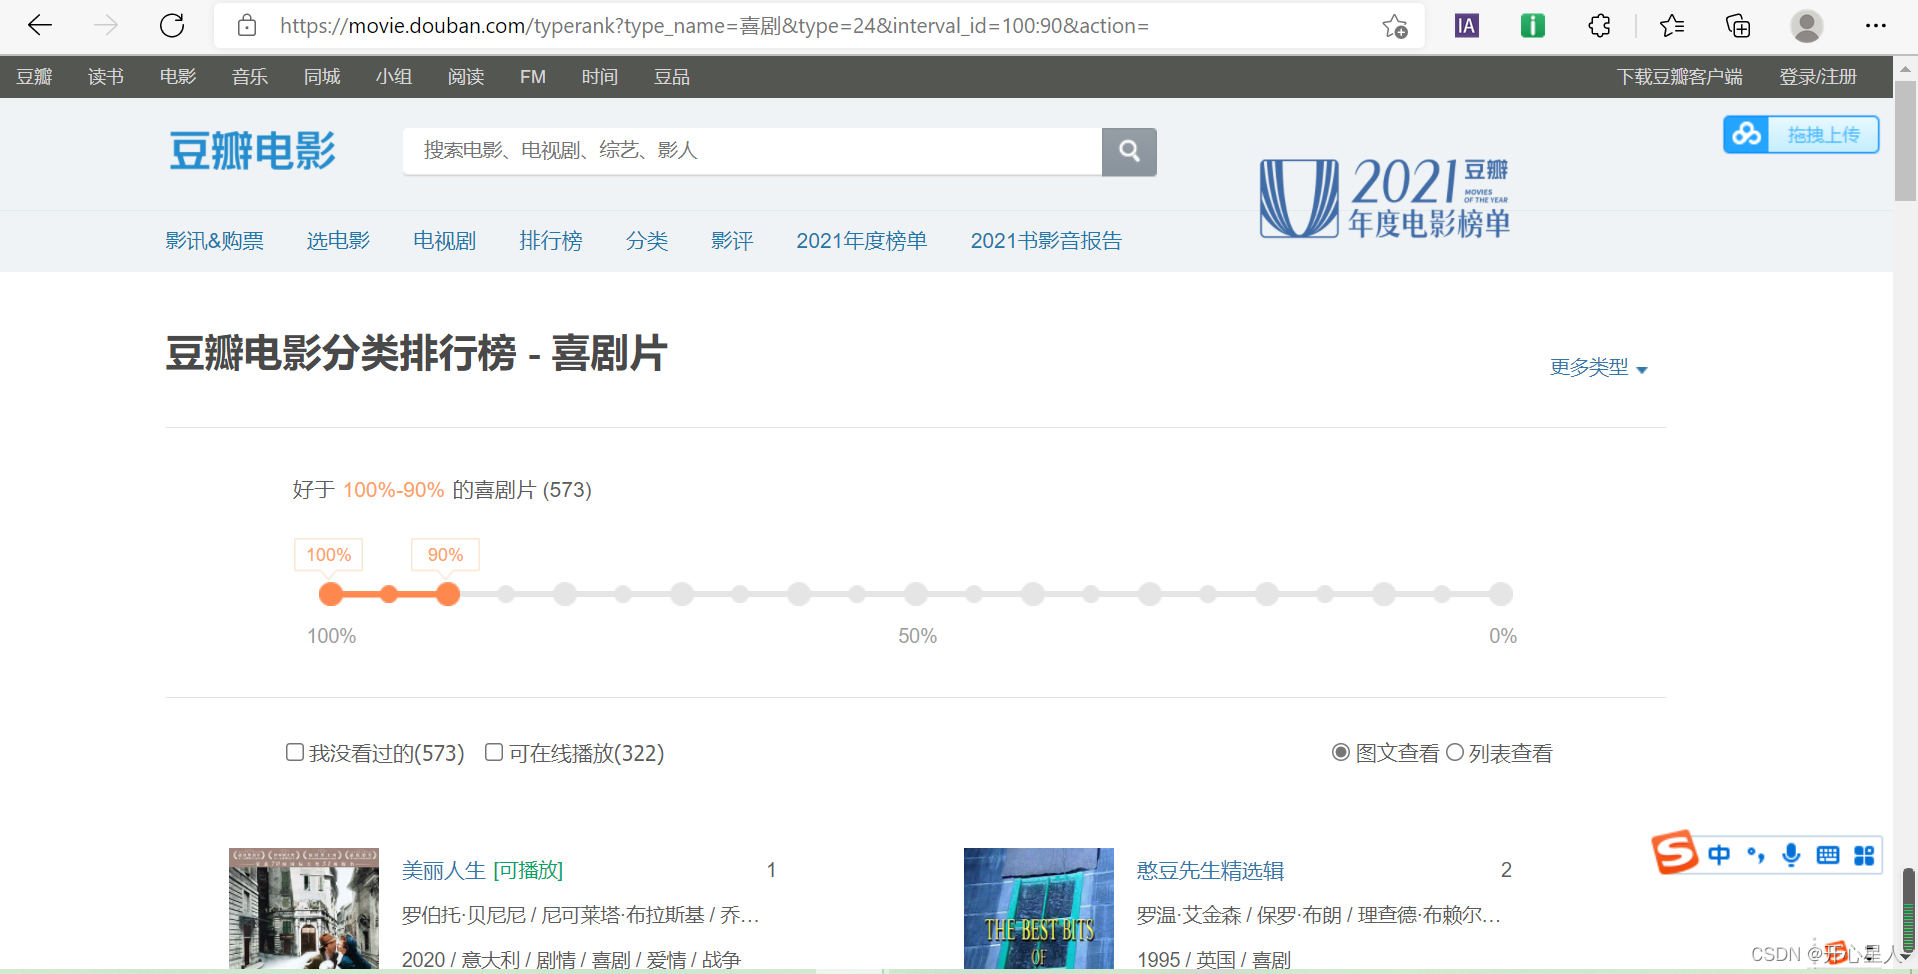The width and height of the screenshot is (1918, 974).
Task: Open 选电影 tab
Action: [338, 240]
